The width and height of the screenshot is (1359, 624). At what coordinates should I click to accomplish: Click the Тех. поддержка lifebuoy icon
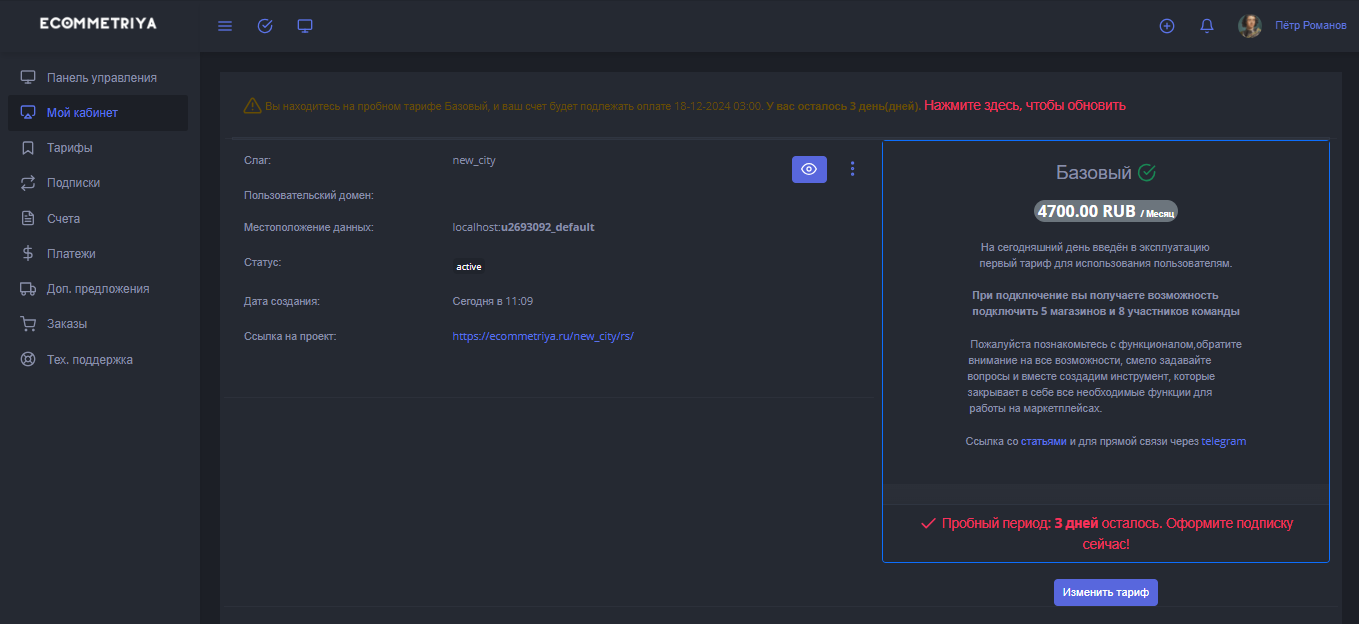[x=28, y=360]
